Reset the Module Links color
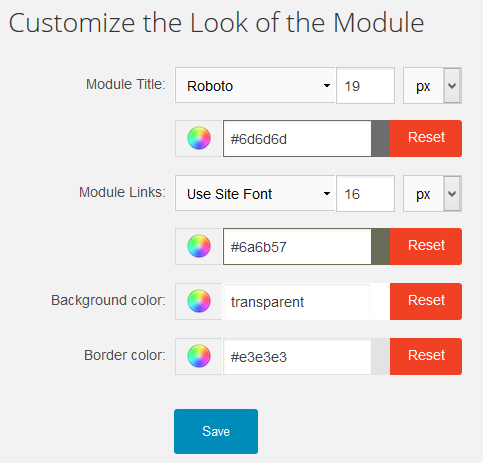This screenshot has width=483, height=463. click(426, 246)
